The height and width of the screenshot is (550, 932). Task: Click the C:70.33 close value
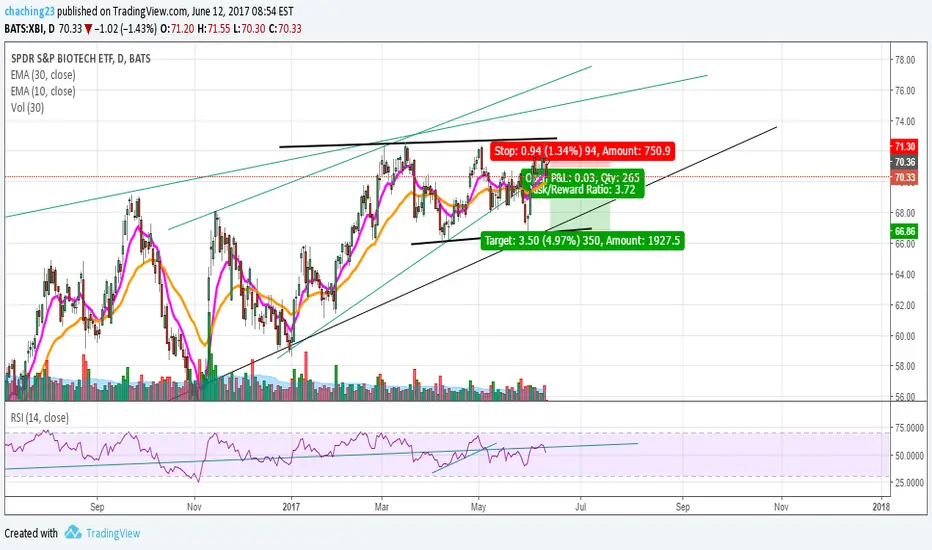click(285, 29)
